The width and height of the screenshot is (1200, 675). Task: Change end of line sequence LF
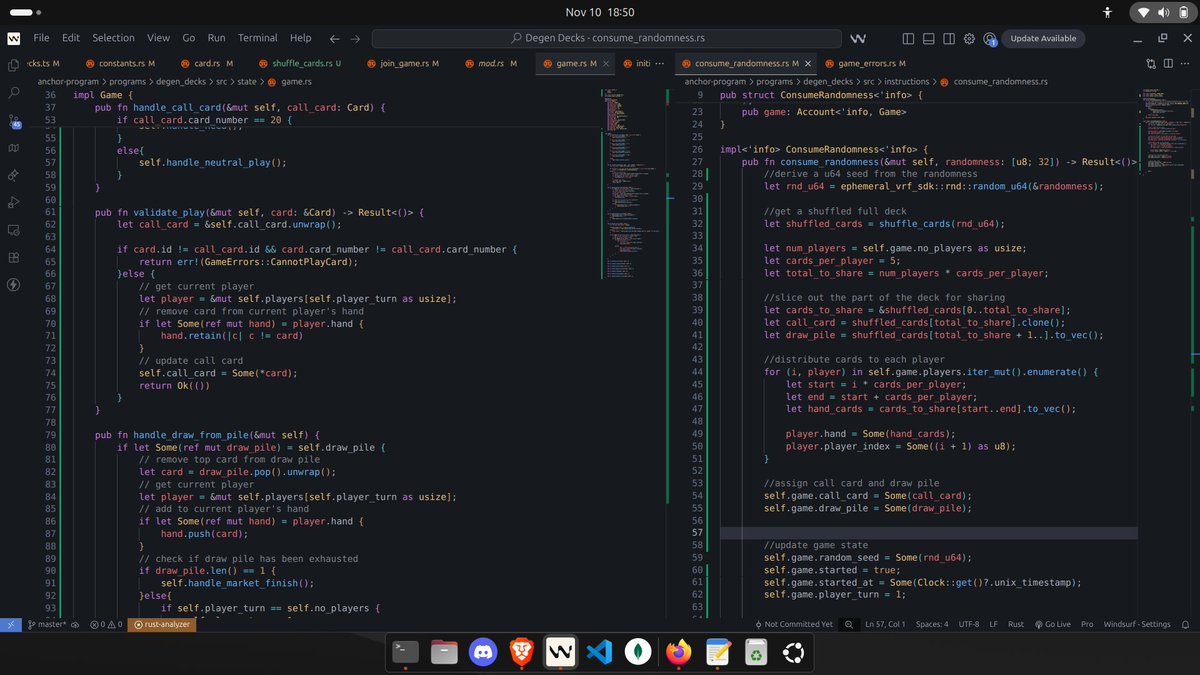[x=994, y=624]
